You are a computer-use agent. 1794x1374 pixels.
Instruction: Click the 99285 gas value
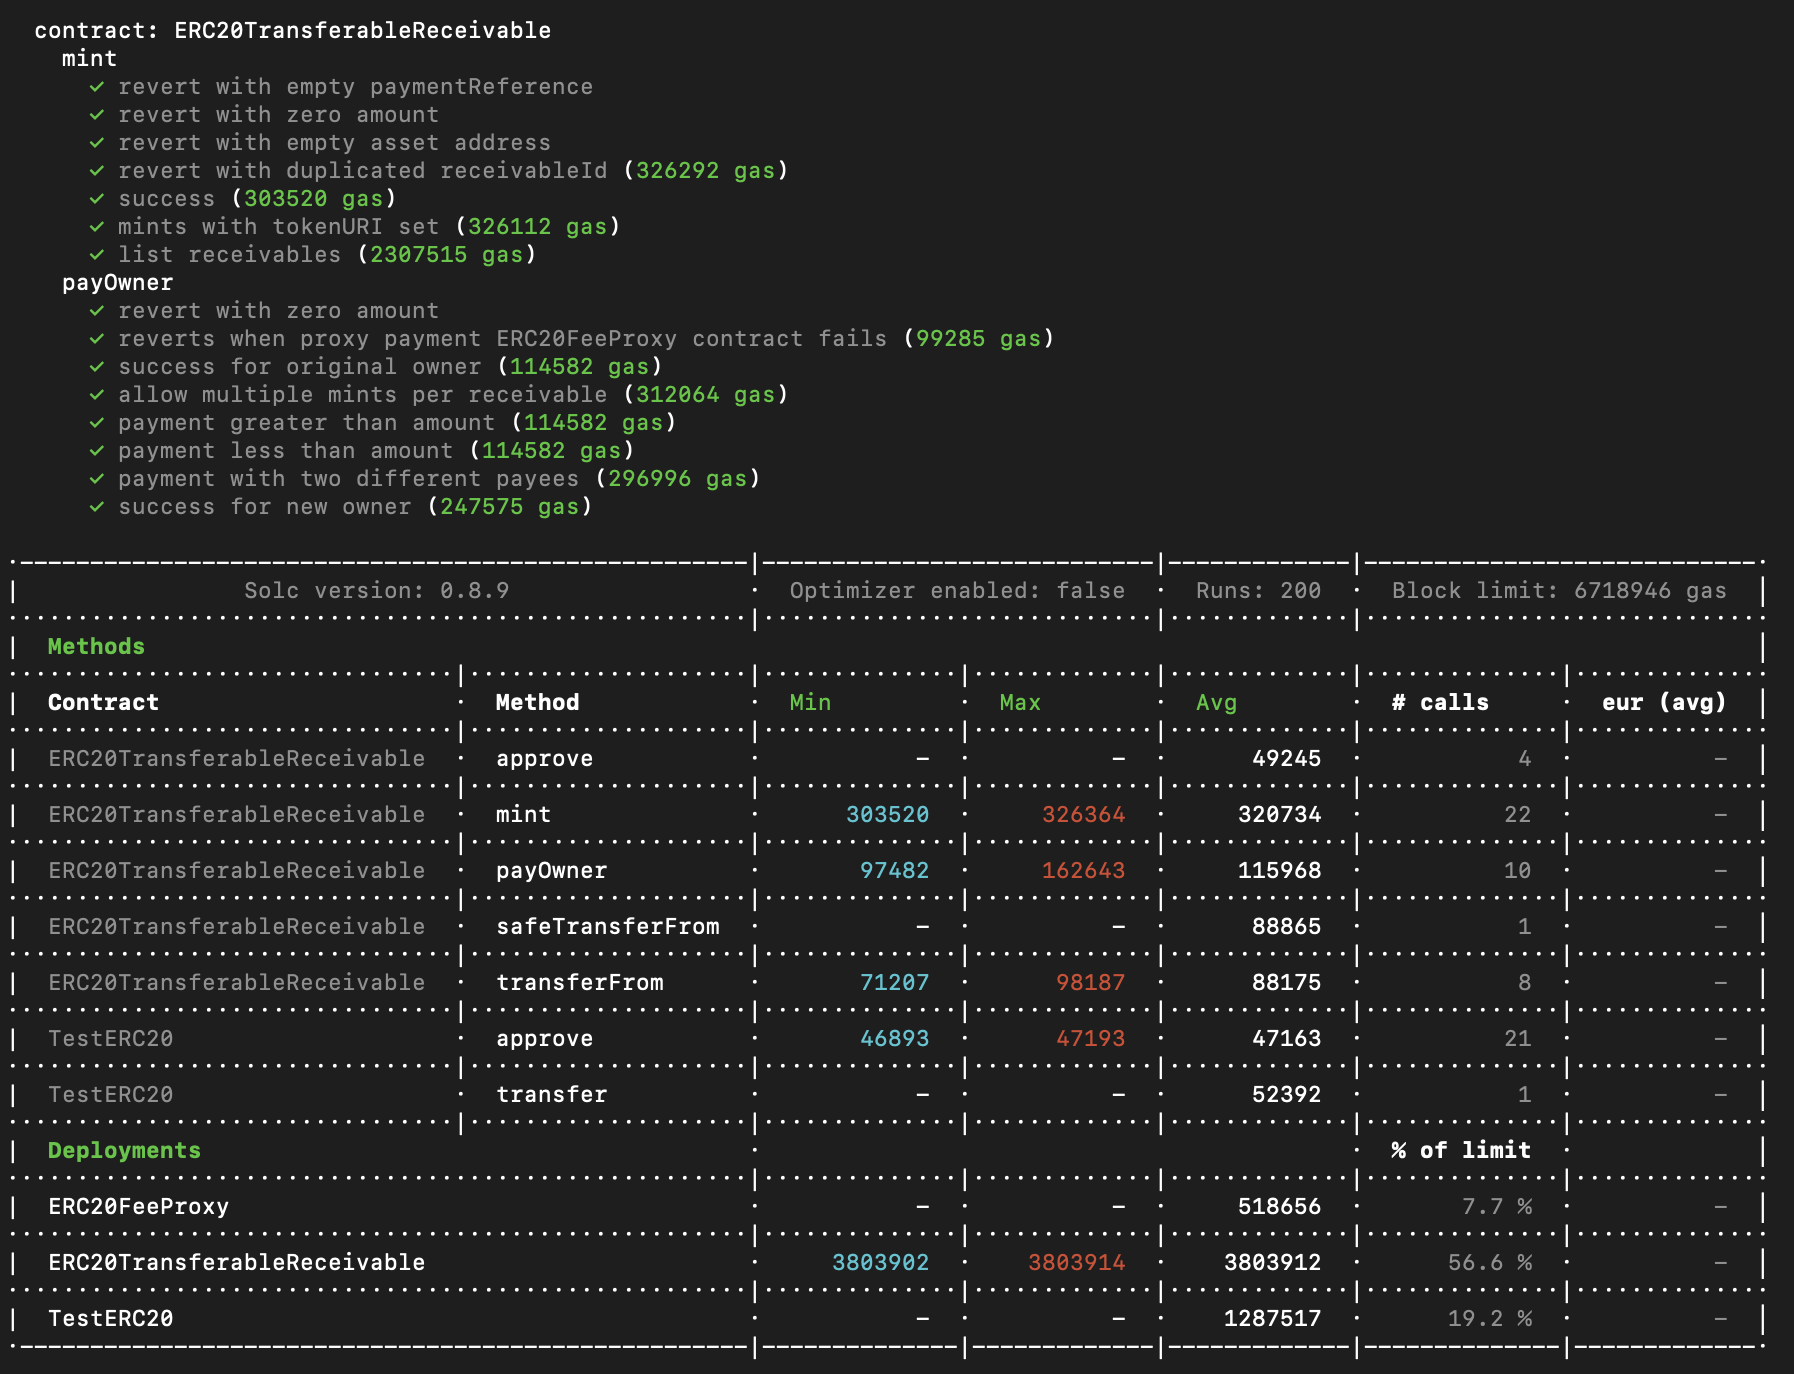978,339
